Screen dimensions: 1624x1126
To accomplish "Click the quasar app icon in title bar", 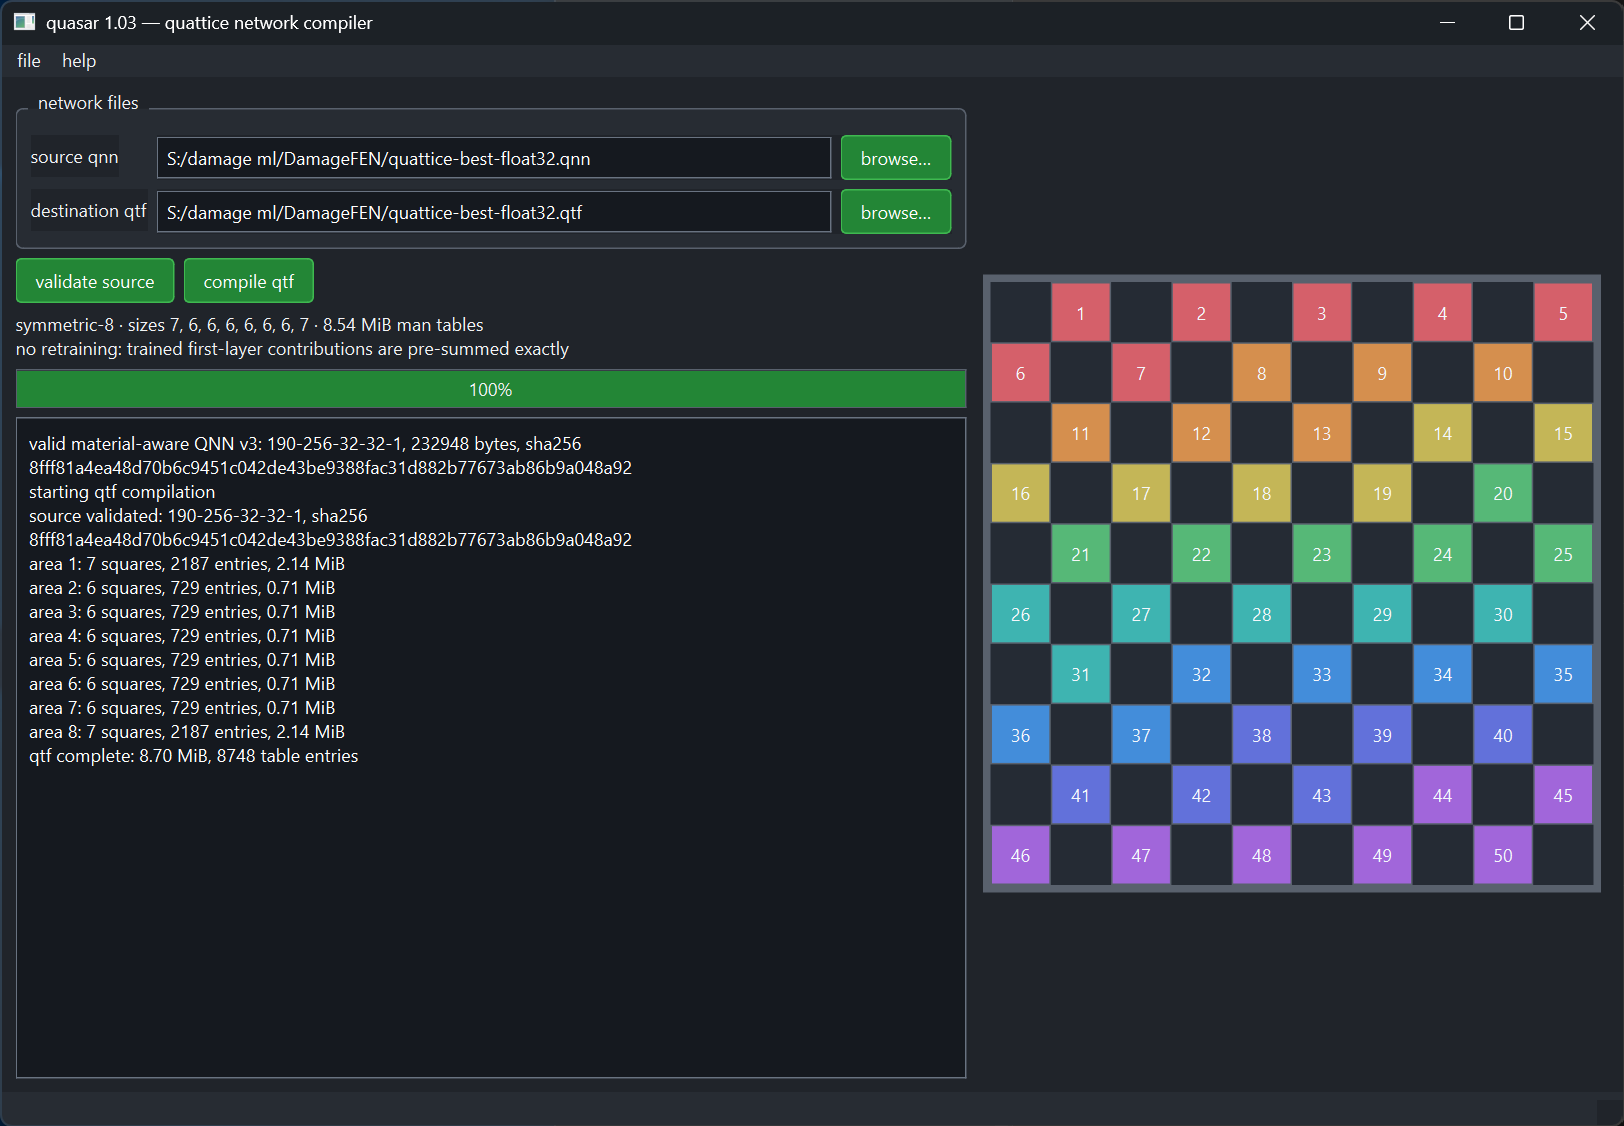I will click(25, 22).
